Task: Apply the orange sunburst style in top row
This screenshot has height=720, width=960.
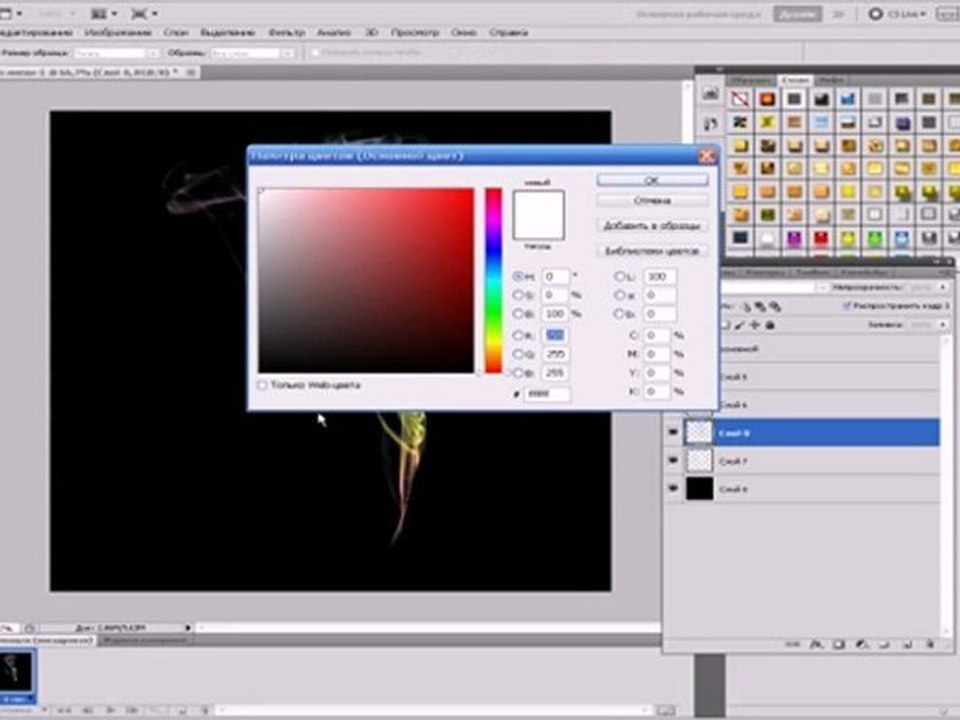Action: (767, 99)
